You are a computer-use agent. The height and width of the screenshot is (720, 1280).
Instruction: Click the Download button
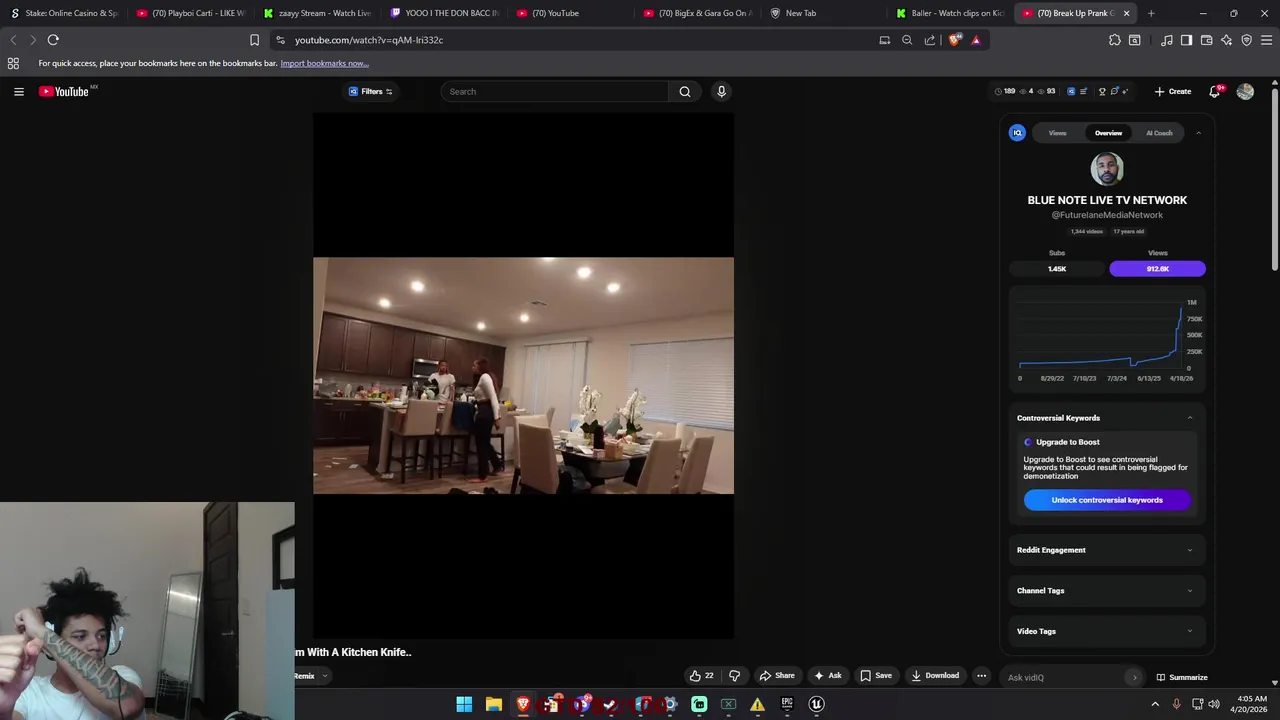coord(935,676)
